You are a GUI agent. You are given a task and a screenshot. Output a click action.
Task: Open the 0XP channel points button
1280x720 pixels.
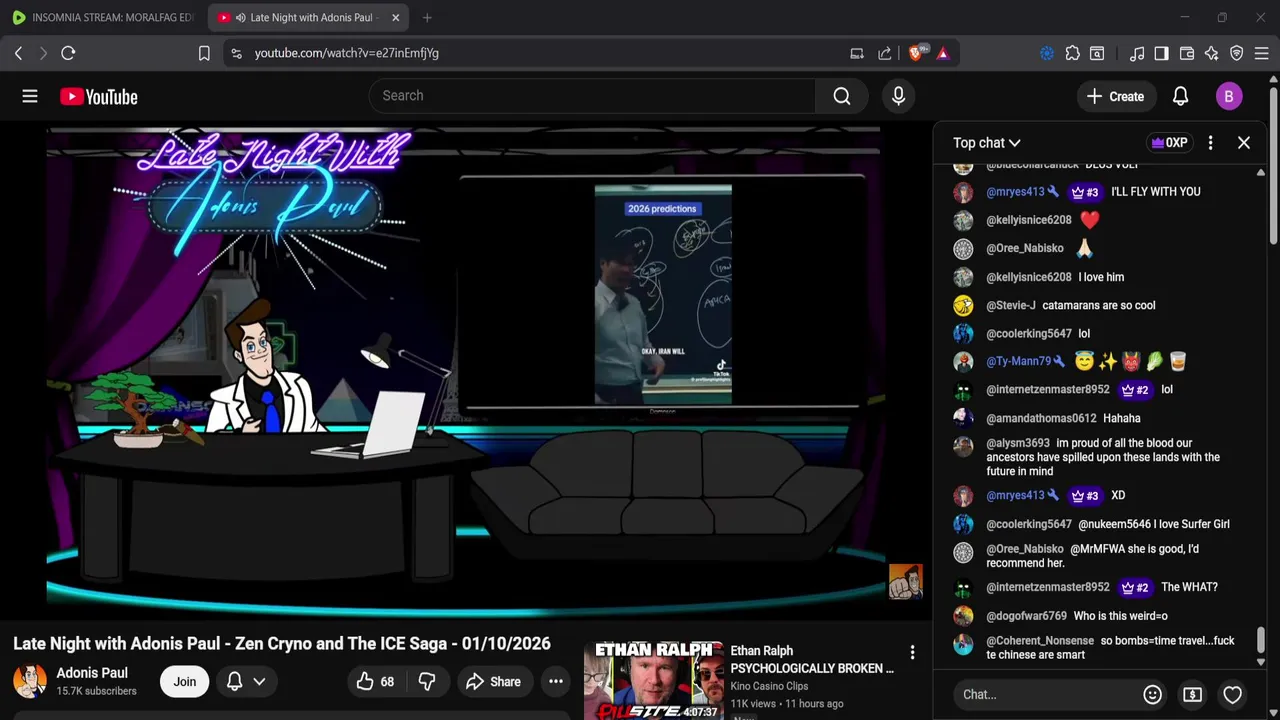pyautogui.click(x=1169, y=143)
